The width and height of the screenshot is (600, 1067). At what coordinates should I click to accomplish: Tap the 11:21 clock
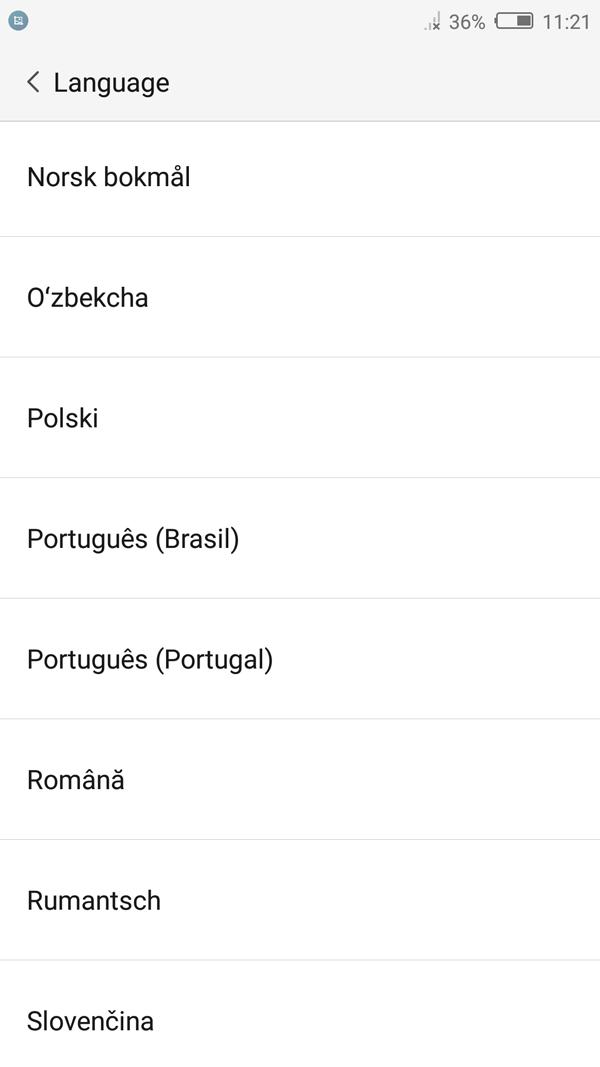click(x=566, y=22)
